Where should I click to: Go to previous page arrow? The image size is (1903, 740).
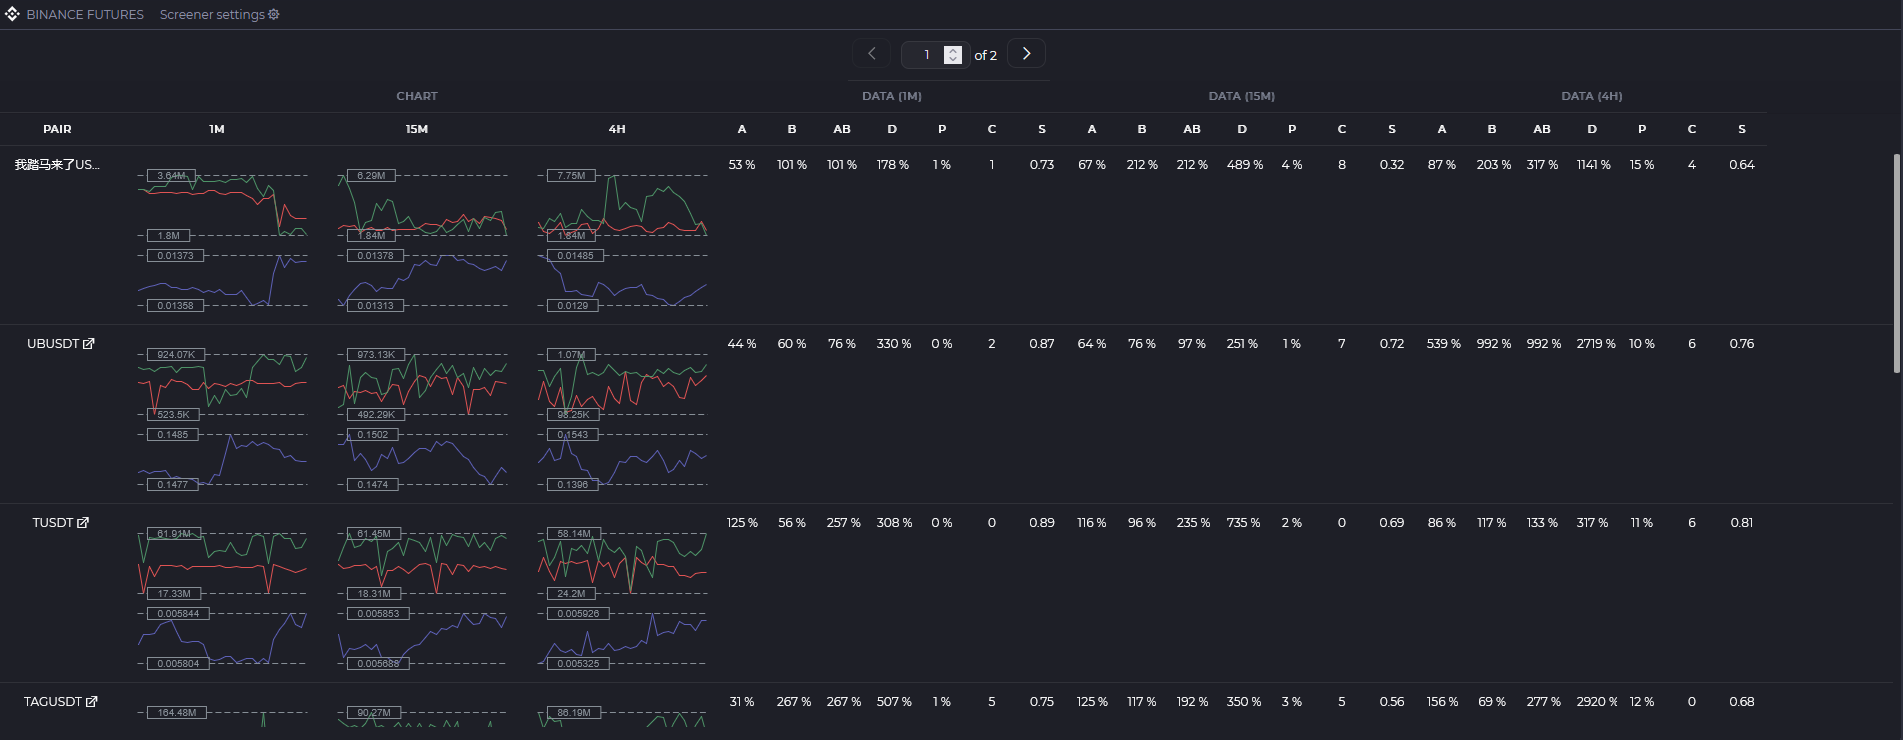[872, 54]
